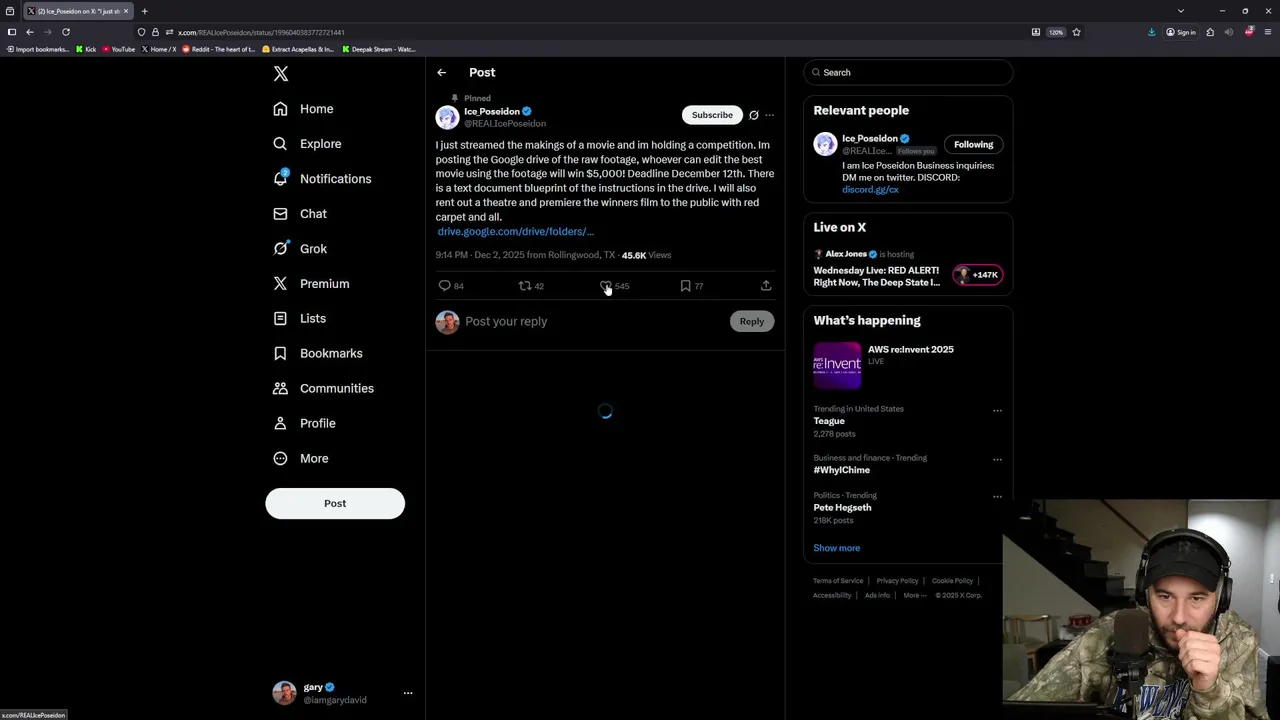Screen dimensions: 1280x720
Task: Click Show more under trends
Action: [x=836, y=548]
